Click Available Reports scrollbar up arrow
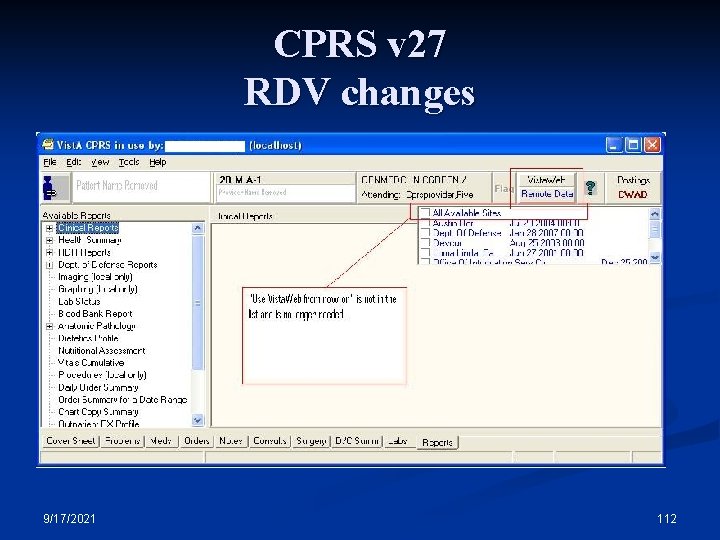 (197, 228)
